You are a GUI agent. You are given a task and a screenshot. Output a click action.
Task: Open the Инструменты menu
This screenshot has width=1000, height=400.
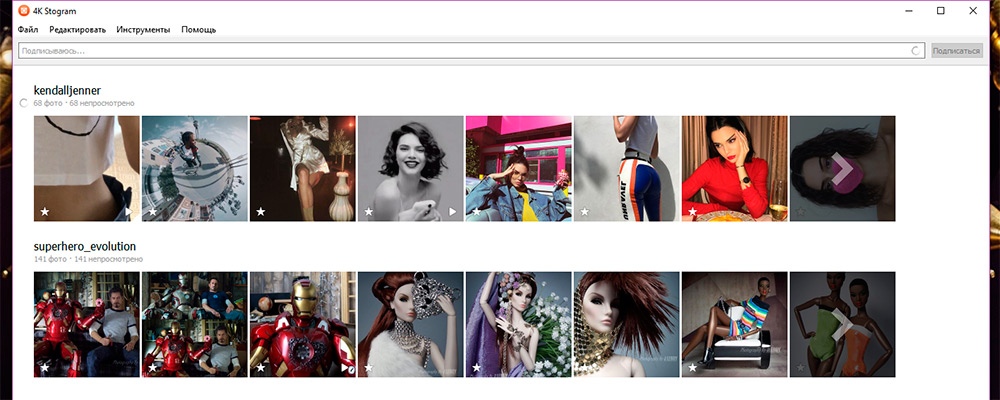pyautogui.click(x=143, y=29)
